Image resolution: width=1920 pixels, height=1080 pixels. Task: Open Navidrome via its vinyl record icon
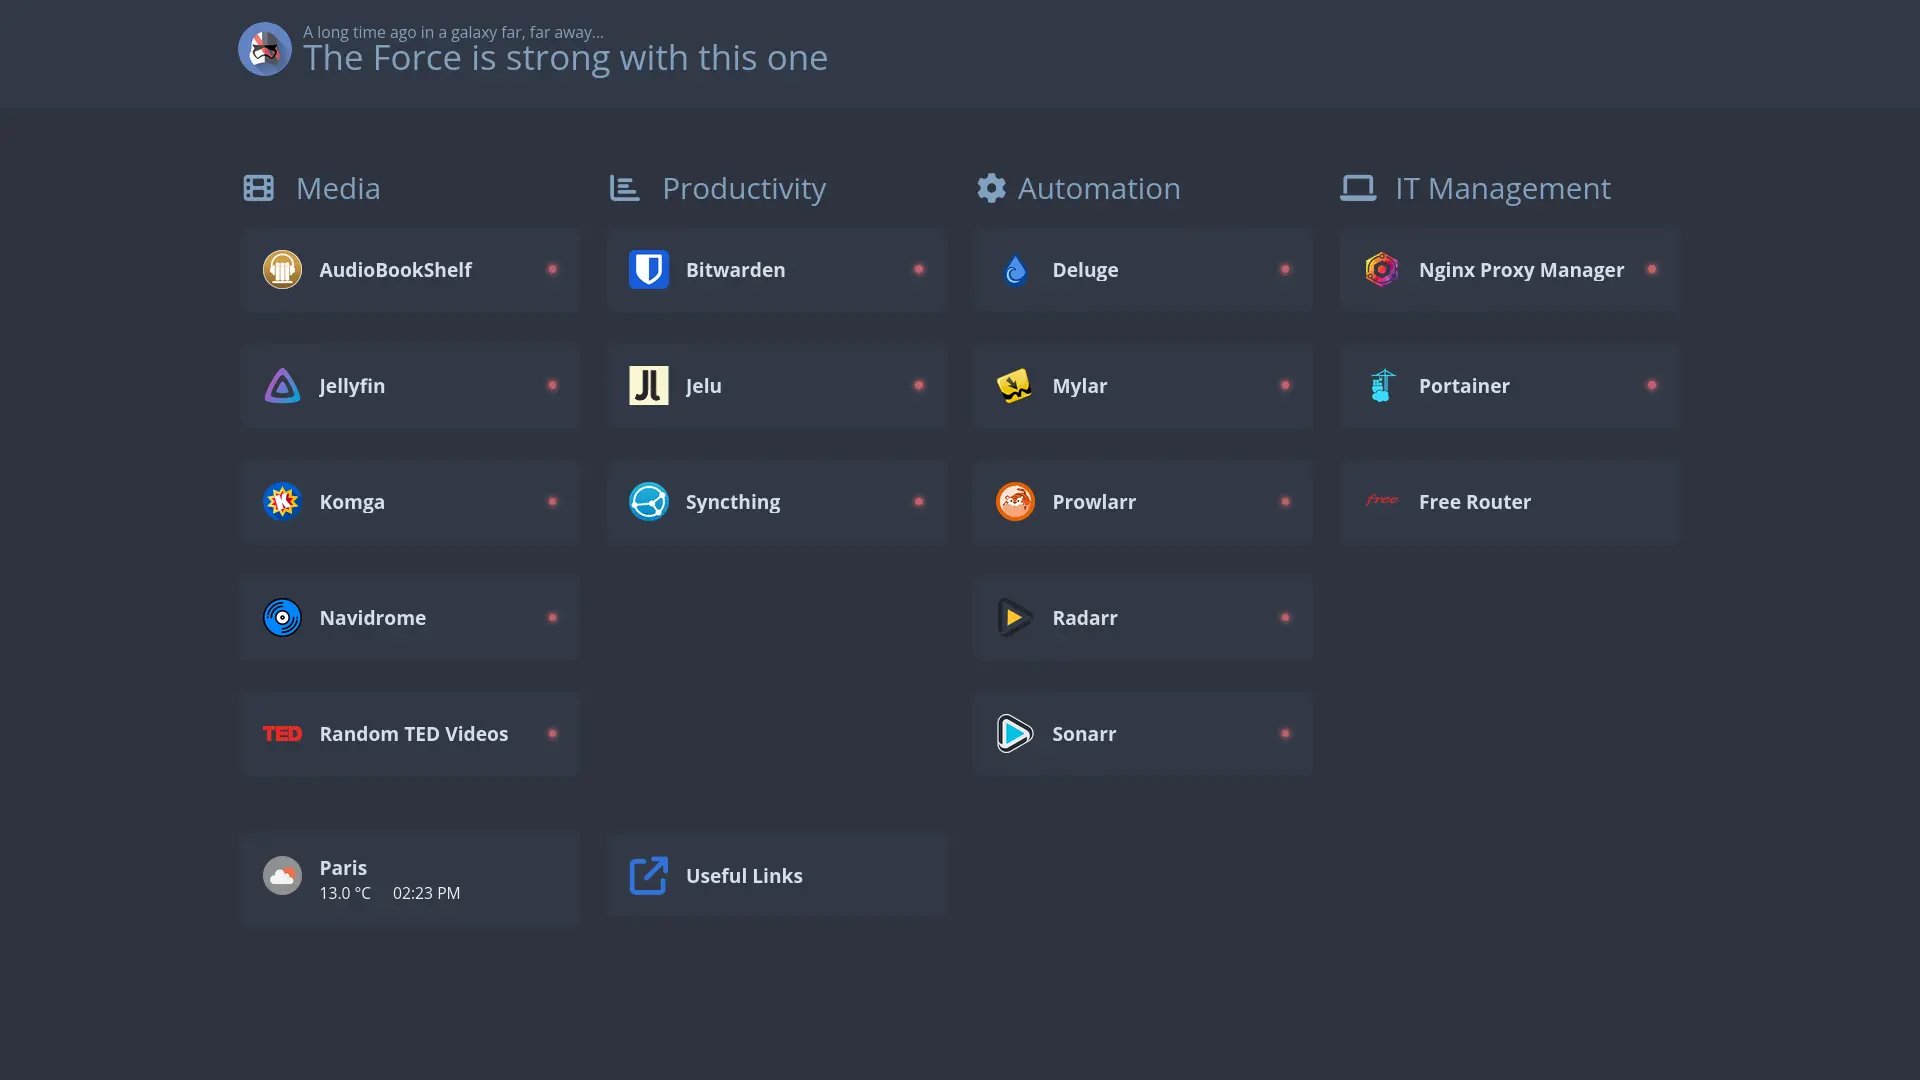tap(281, 617)
